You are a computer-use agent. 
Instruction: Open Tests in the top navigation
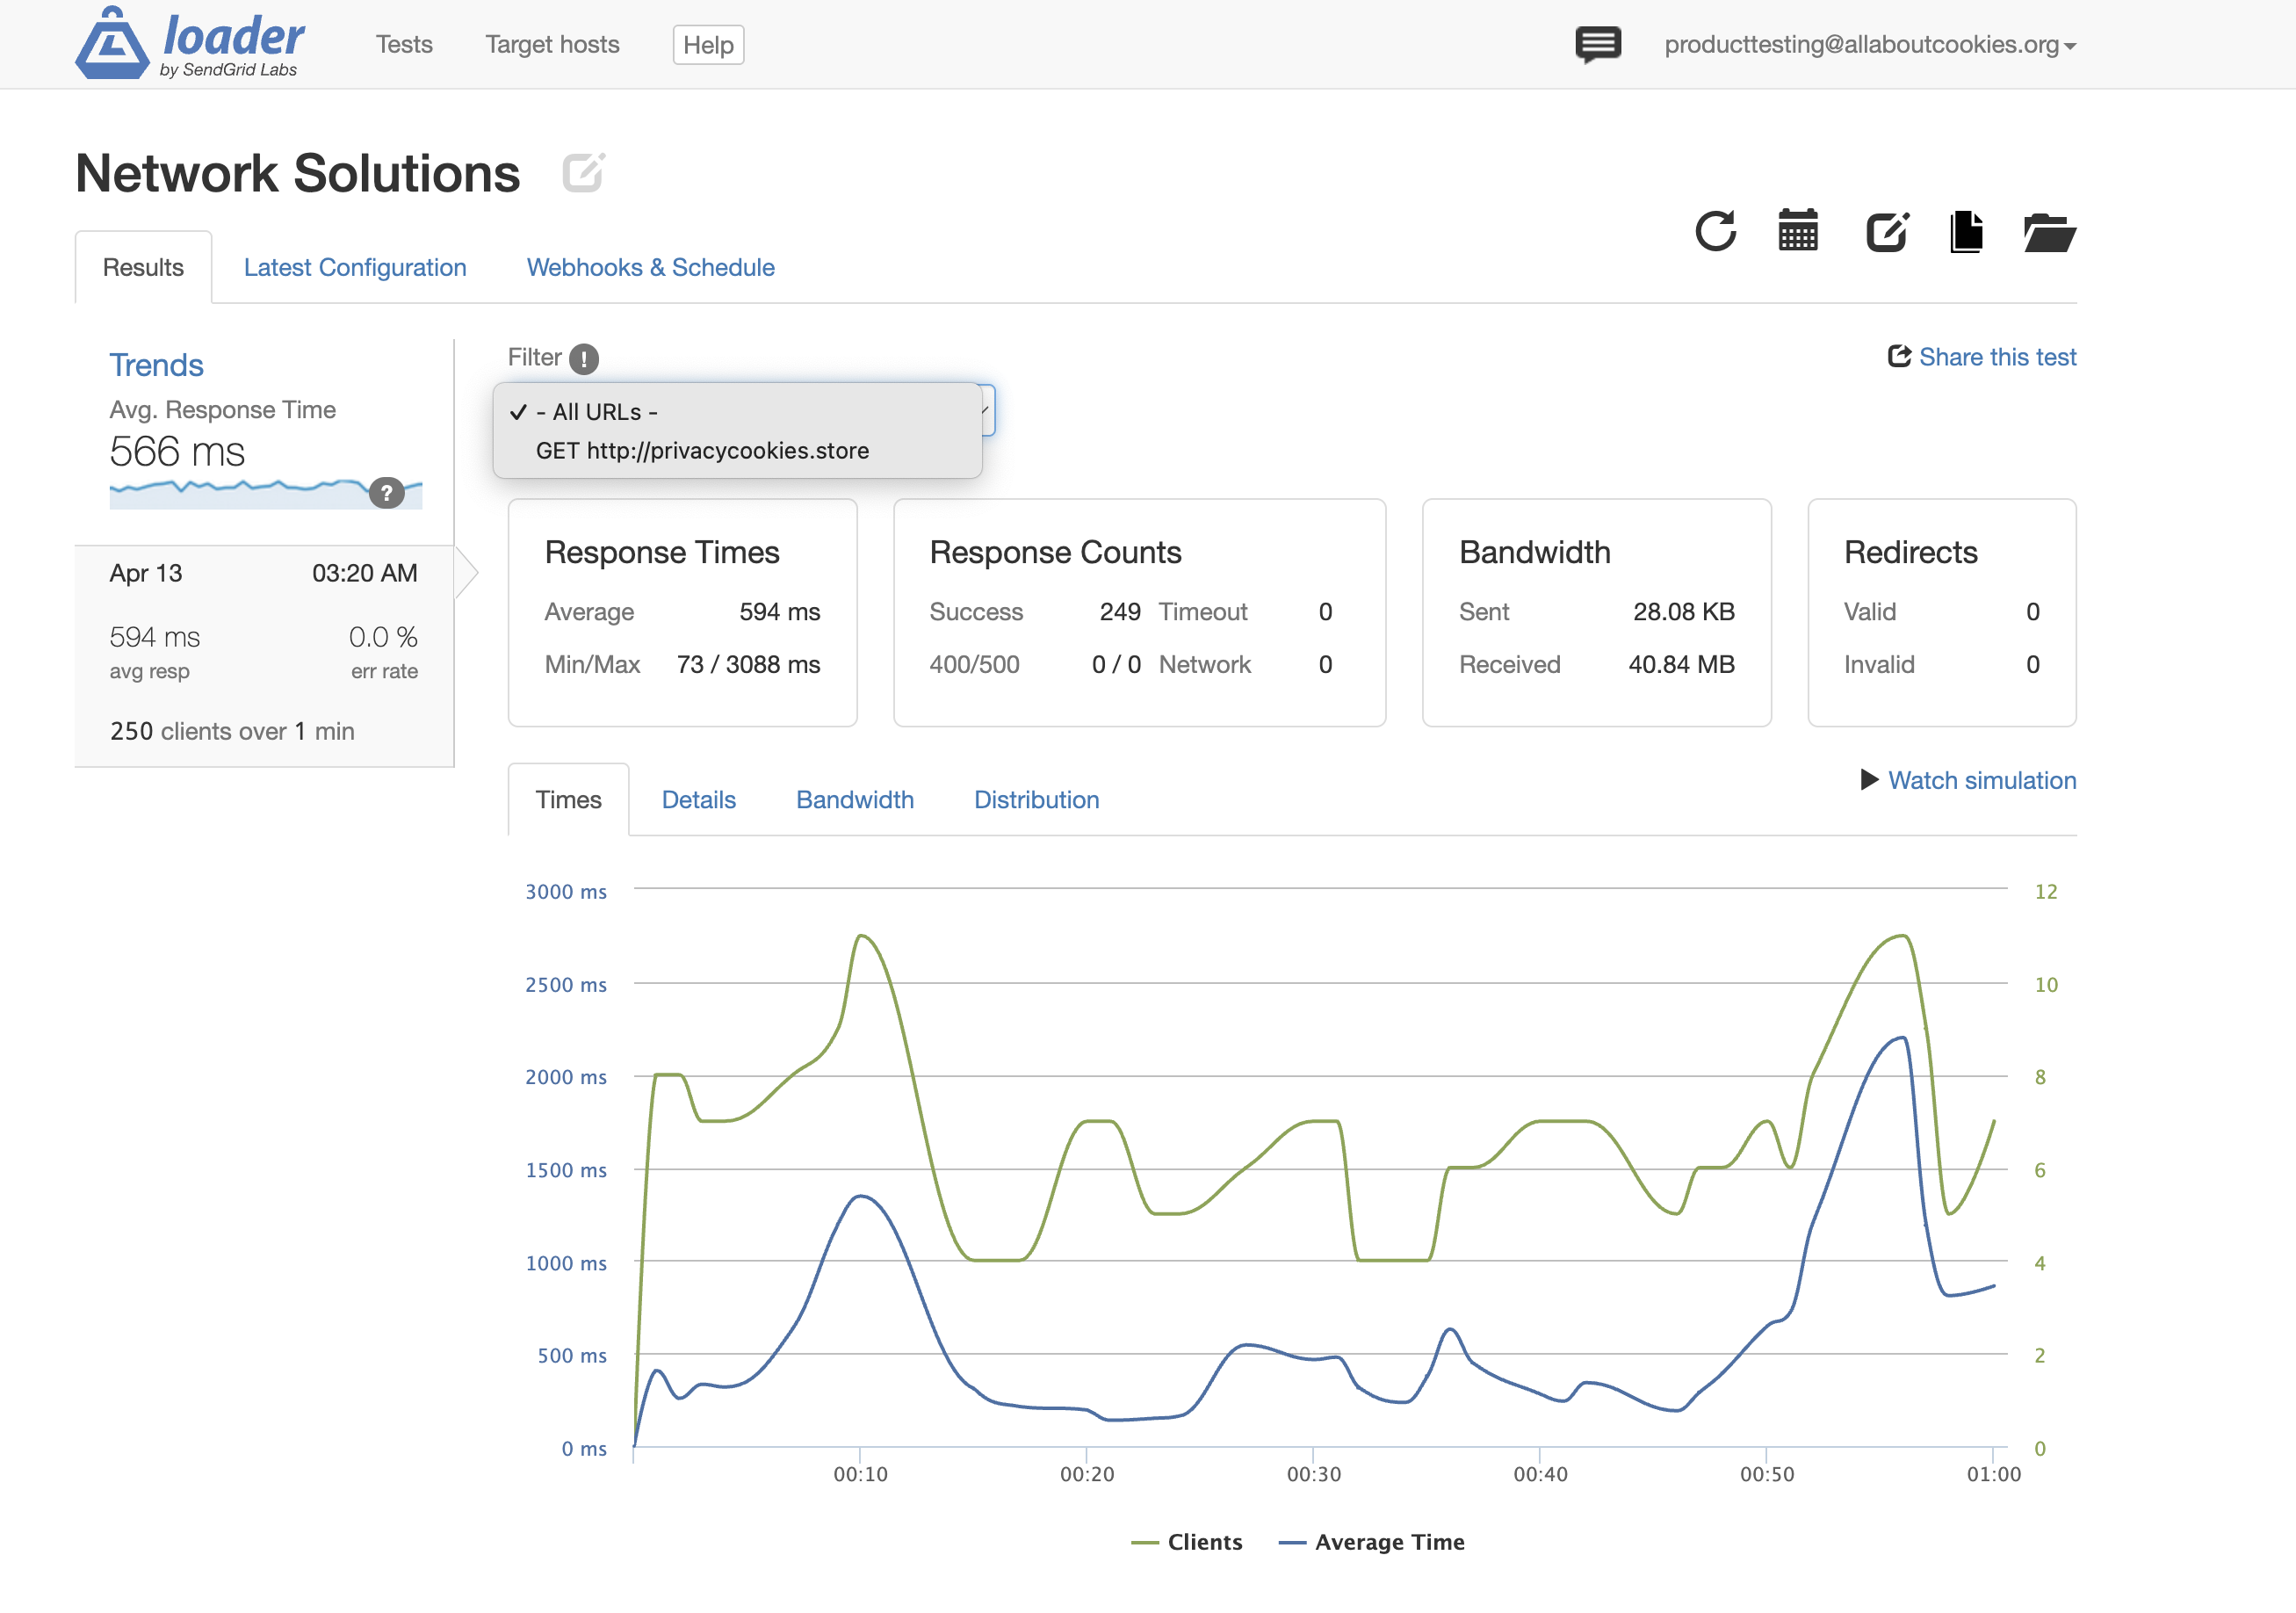pos(404,45)
